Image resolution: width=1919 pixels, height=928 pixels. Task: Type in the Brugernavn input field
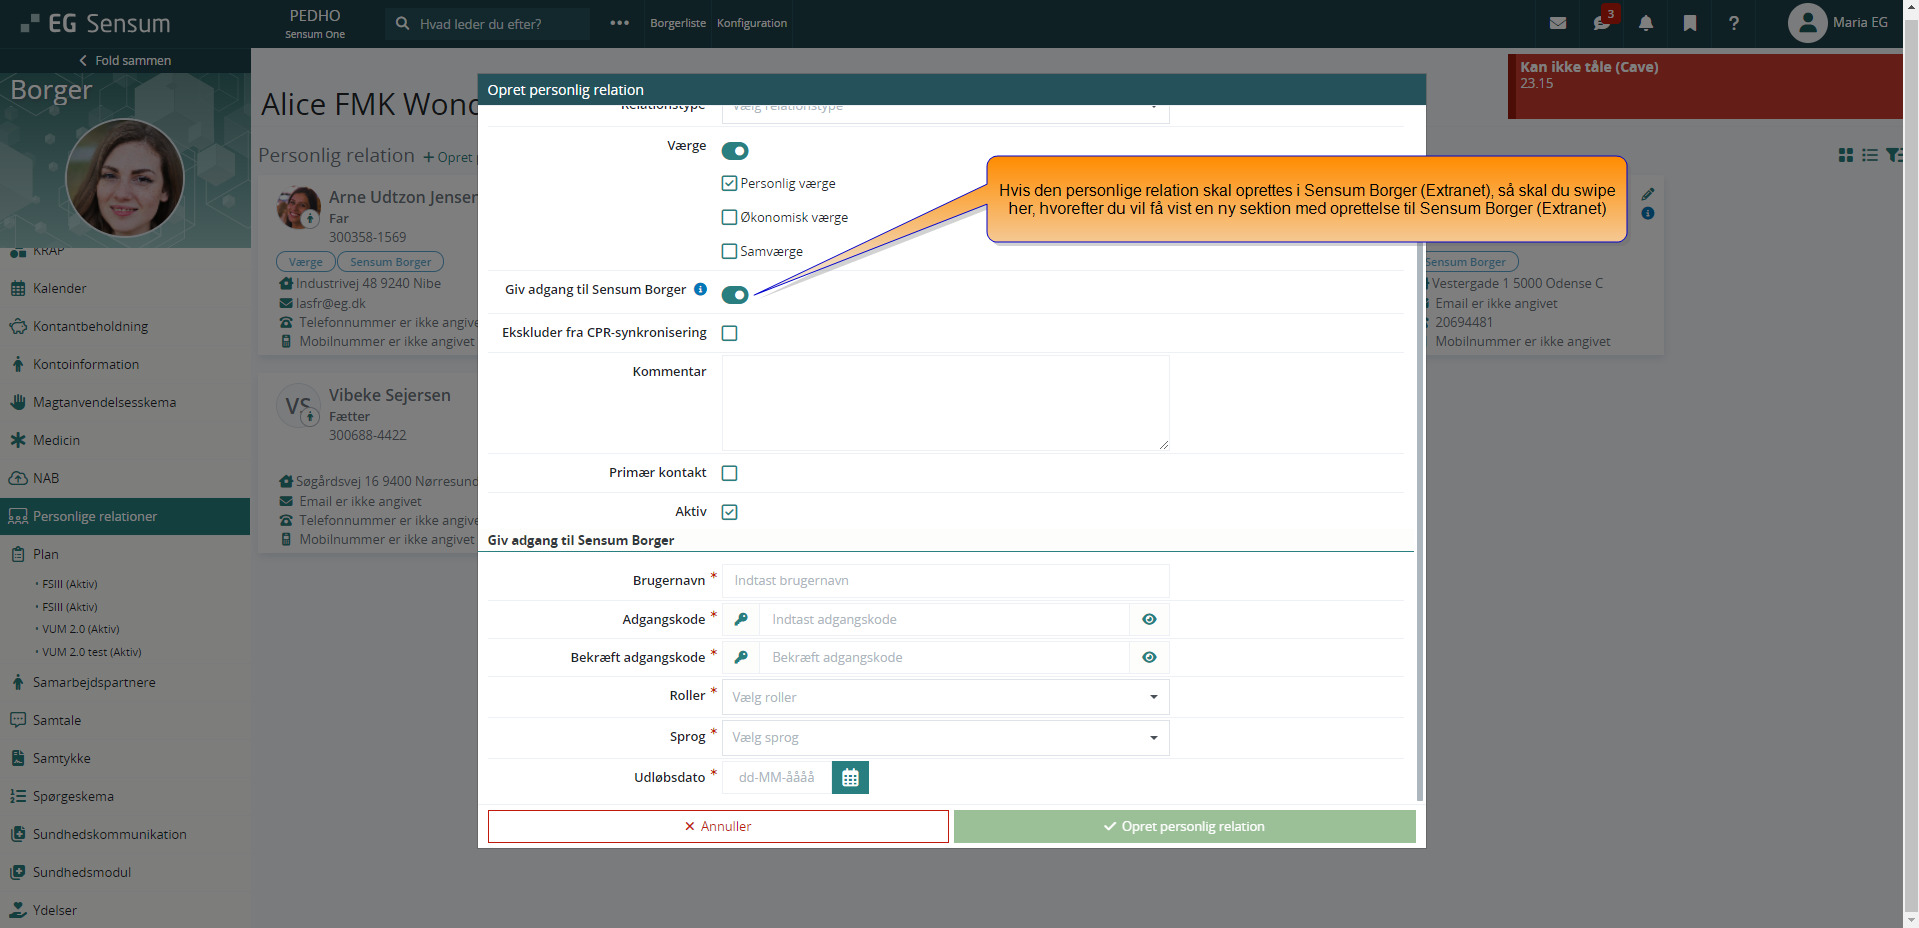(x=945, y=581)
